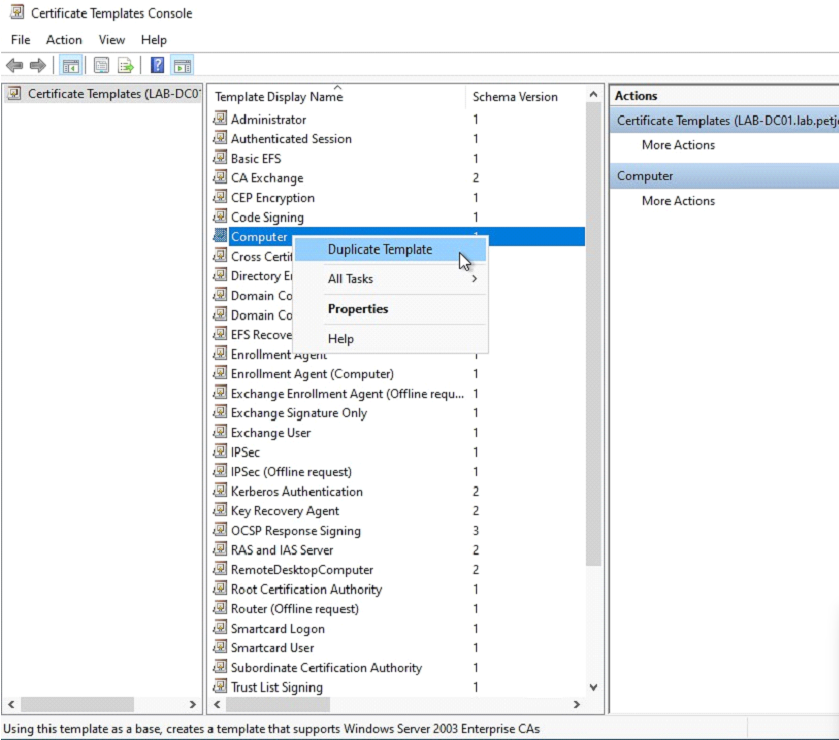Choose Properties in the context menu

pos(358,309)
